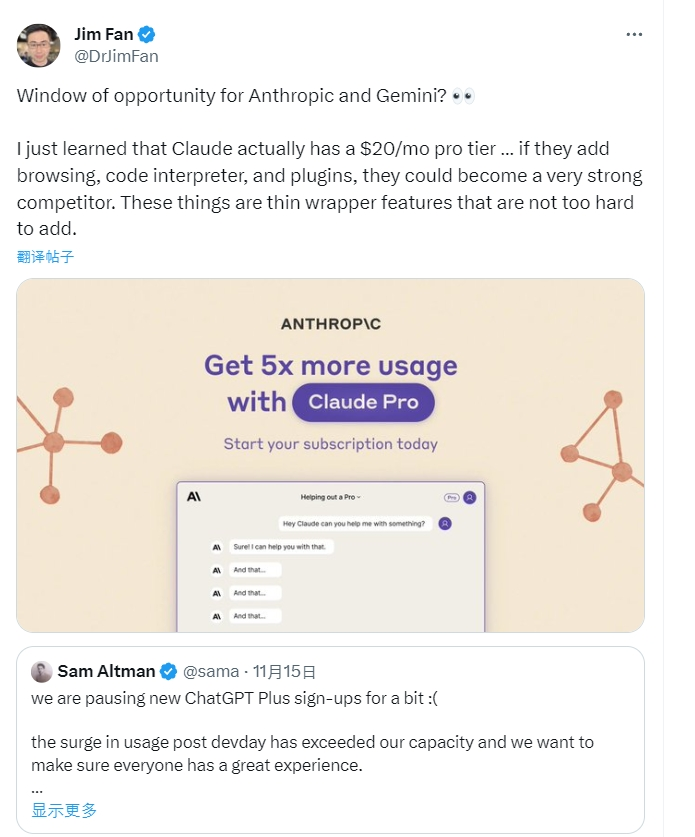Click Sam Altman's small profile avatar
Viewport: 695px width, 837px height.
[41, 671]
